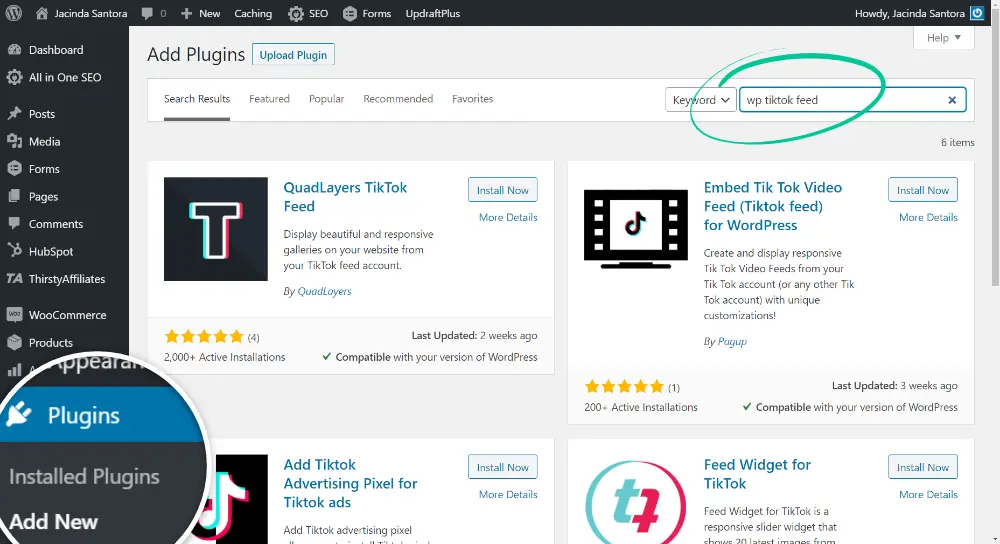Click the user avatar in top right
This screenshot has height=544, width=1000.
(x=977, y=13)
